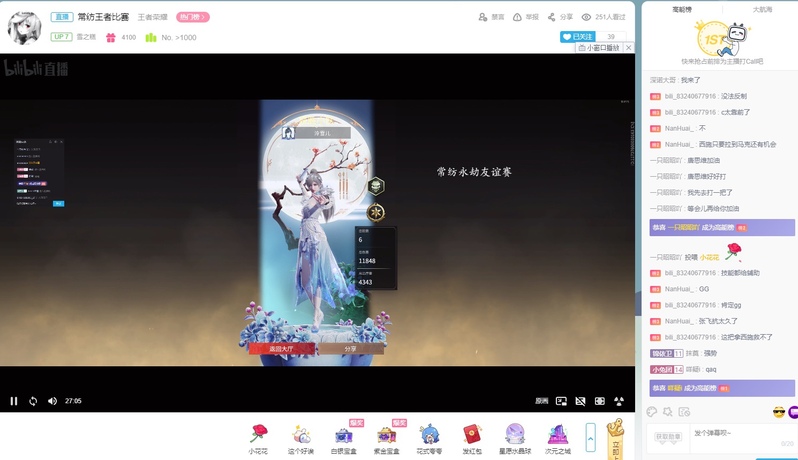Open the 王者荣耀 category link
The image size is (798, 460).
tap(152, 17)
